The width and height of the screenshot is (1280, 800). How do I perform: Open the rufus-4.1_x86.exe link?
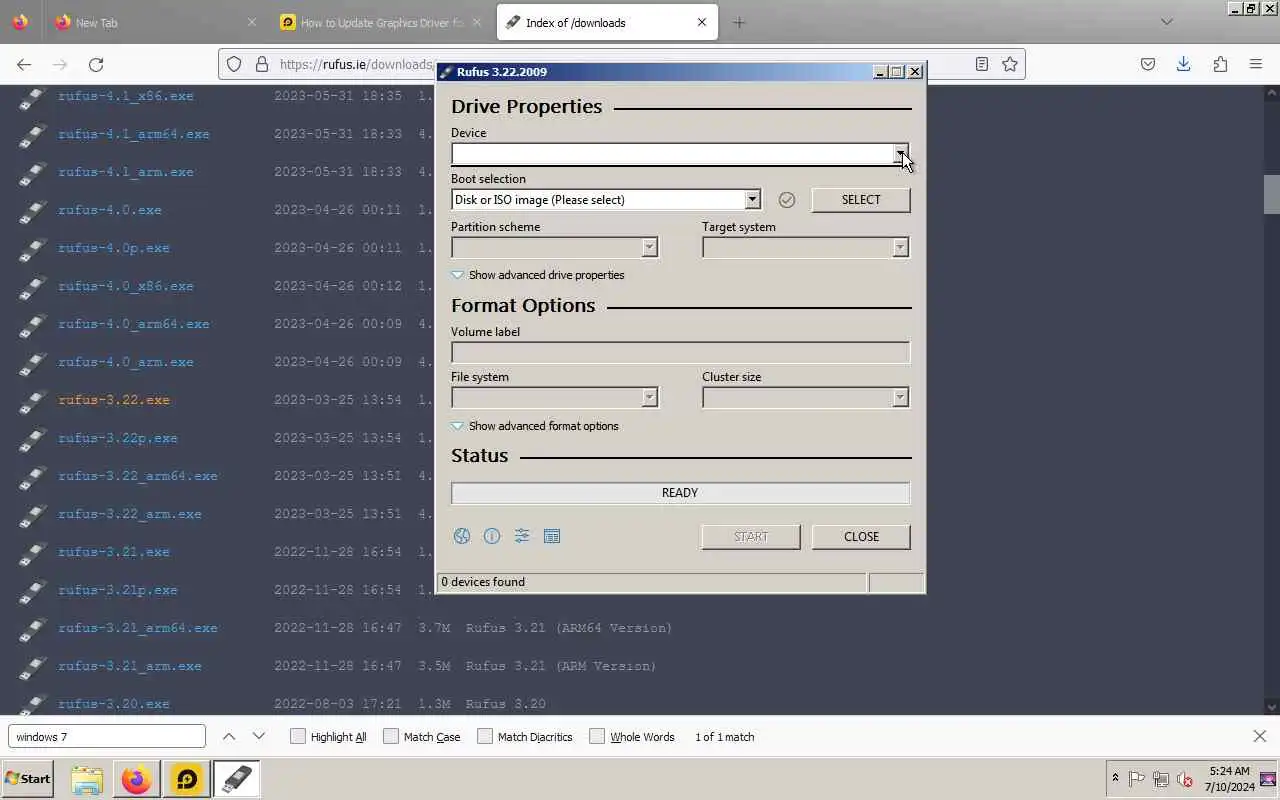[x=126, y=96]
